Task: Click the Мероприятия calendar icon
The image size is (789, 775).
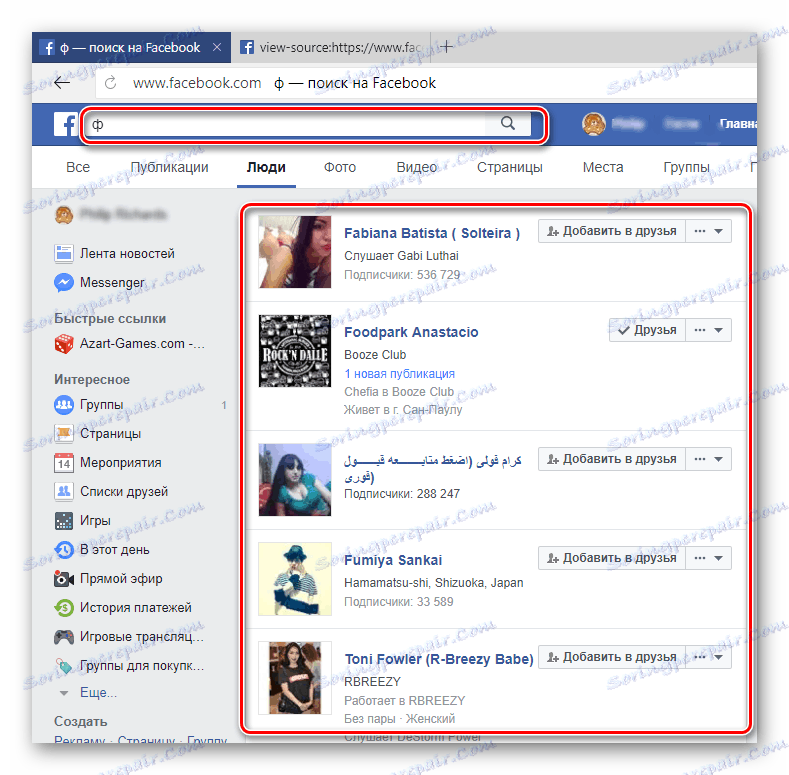Action: [64, 463]
